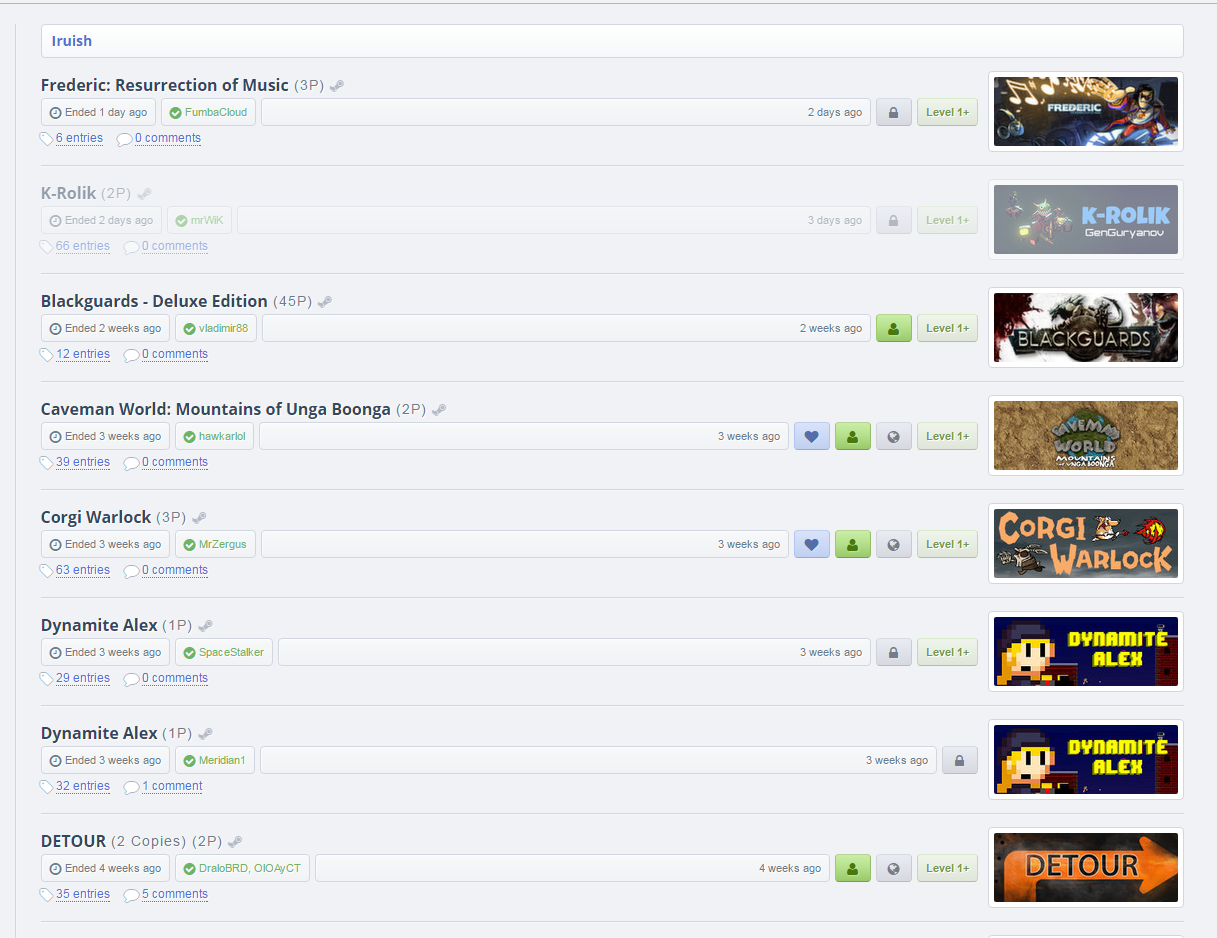View winner mrWiK's profile
The height and width of the screenshot is (938, 1217).
point(207,220)
